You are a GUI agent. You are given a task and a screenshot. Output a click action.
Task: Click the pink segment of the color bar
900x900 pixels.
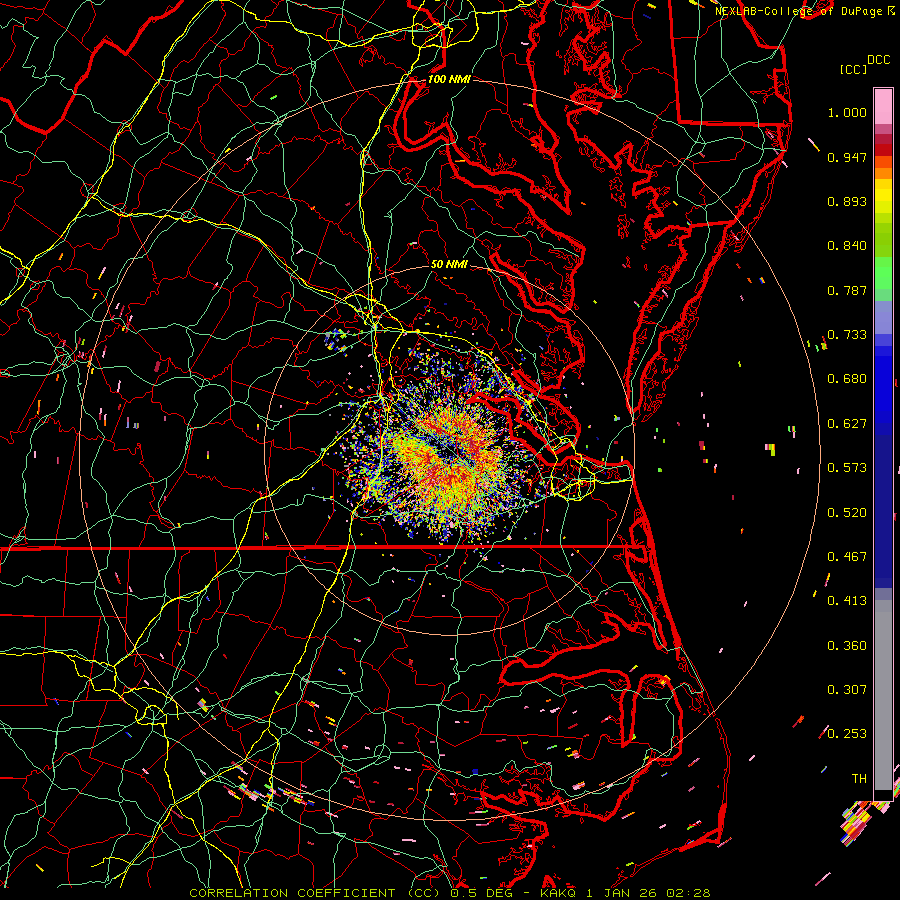[883, 107]
